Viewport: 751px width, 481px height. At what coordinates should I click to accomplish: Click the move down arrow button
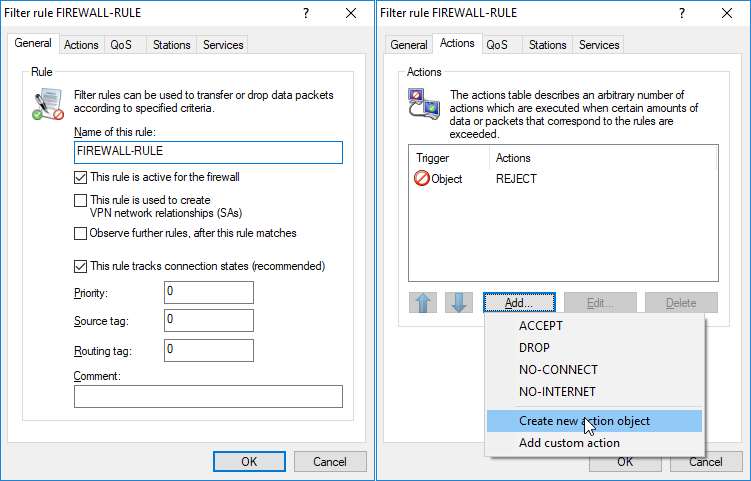(x=457, y=303)
